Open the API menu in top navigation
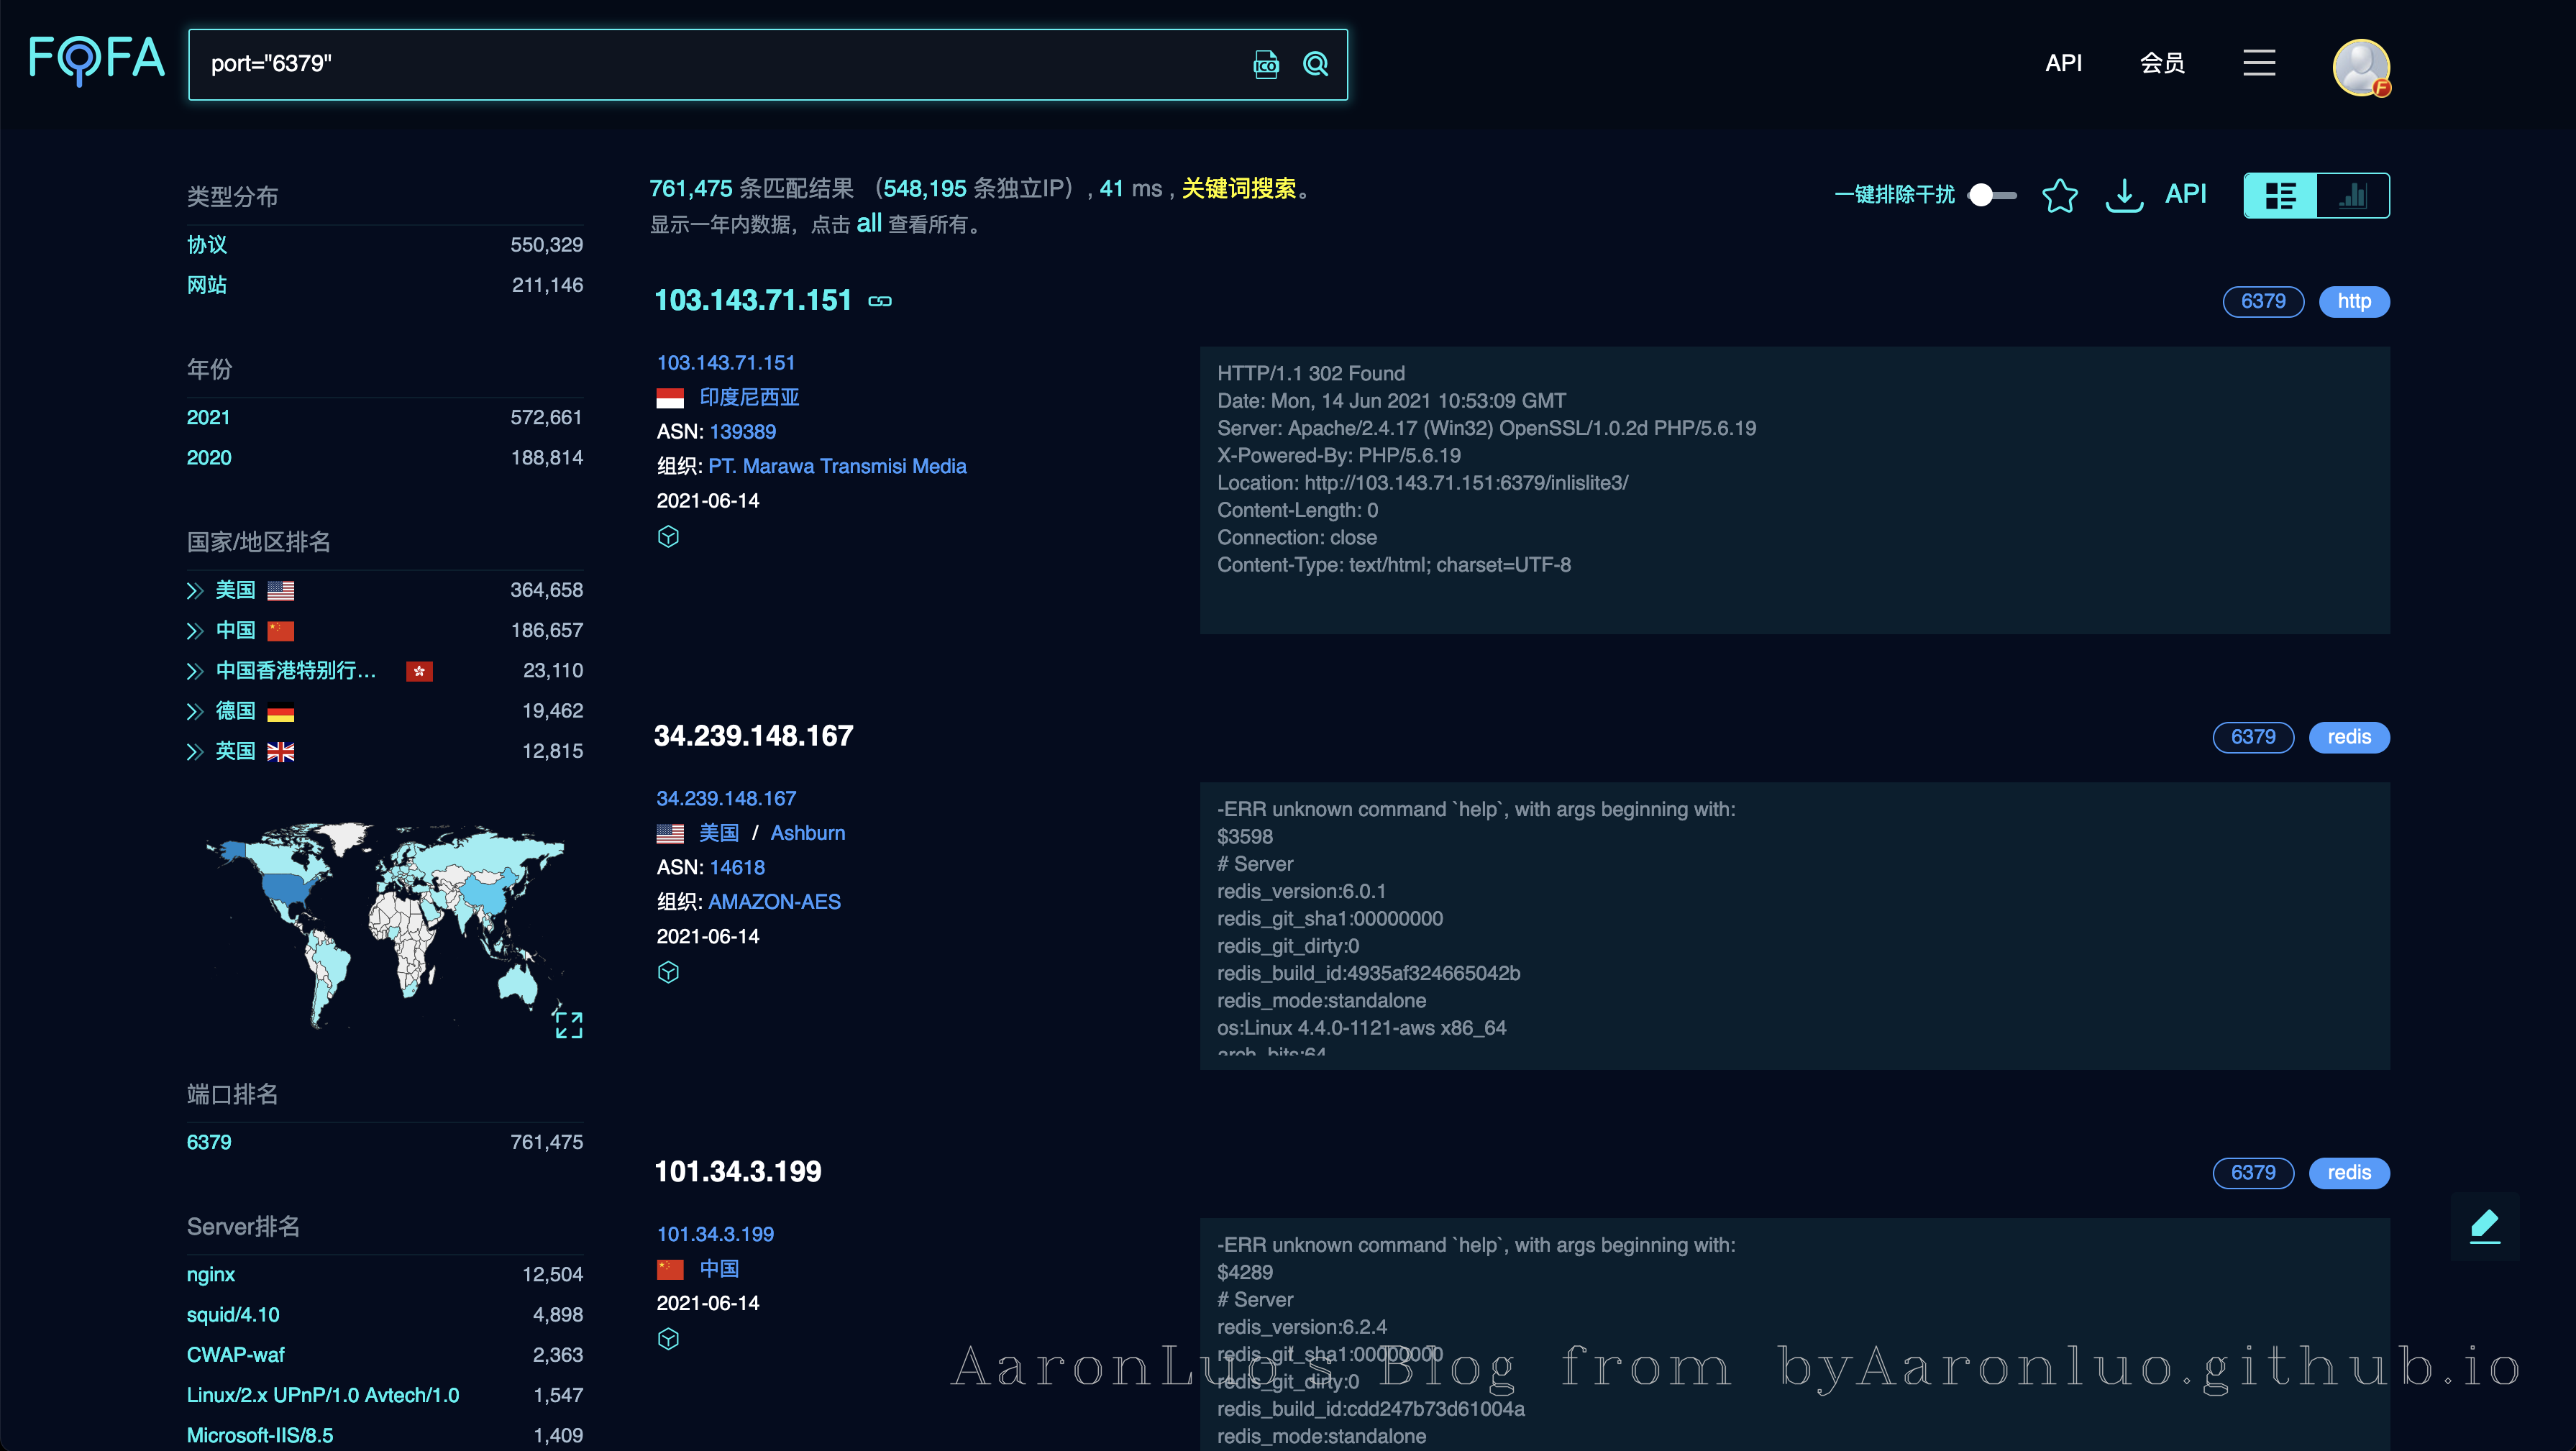The width and height of the screenshot is (2576, 1451). pos(2063,63)
